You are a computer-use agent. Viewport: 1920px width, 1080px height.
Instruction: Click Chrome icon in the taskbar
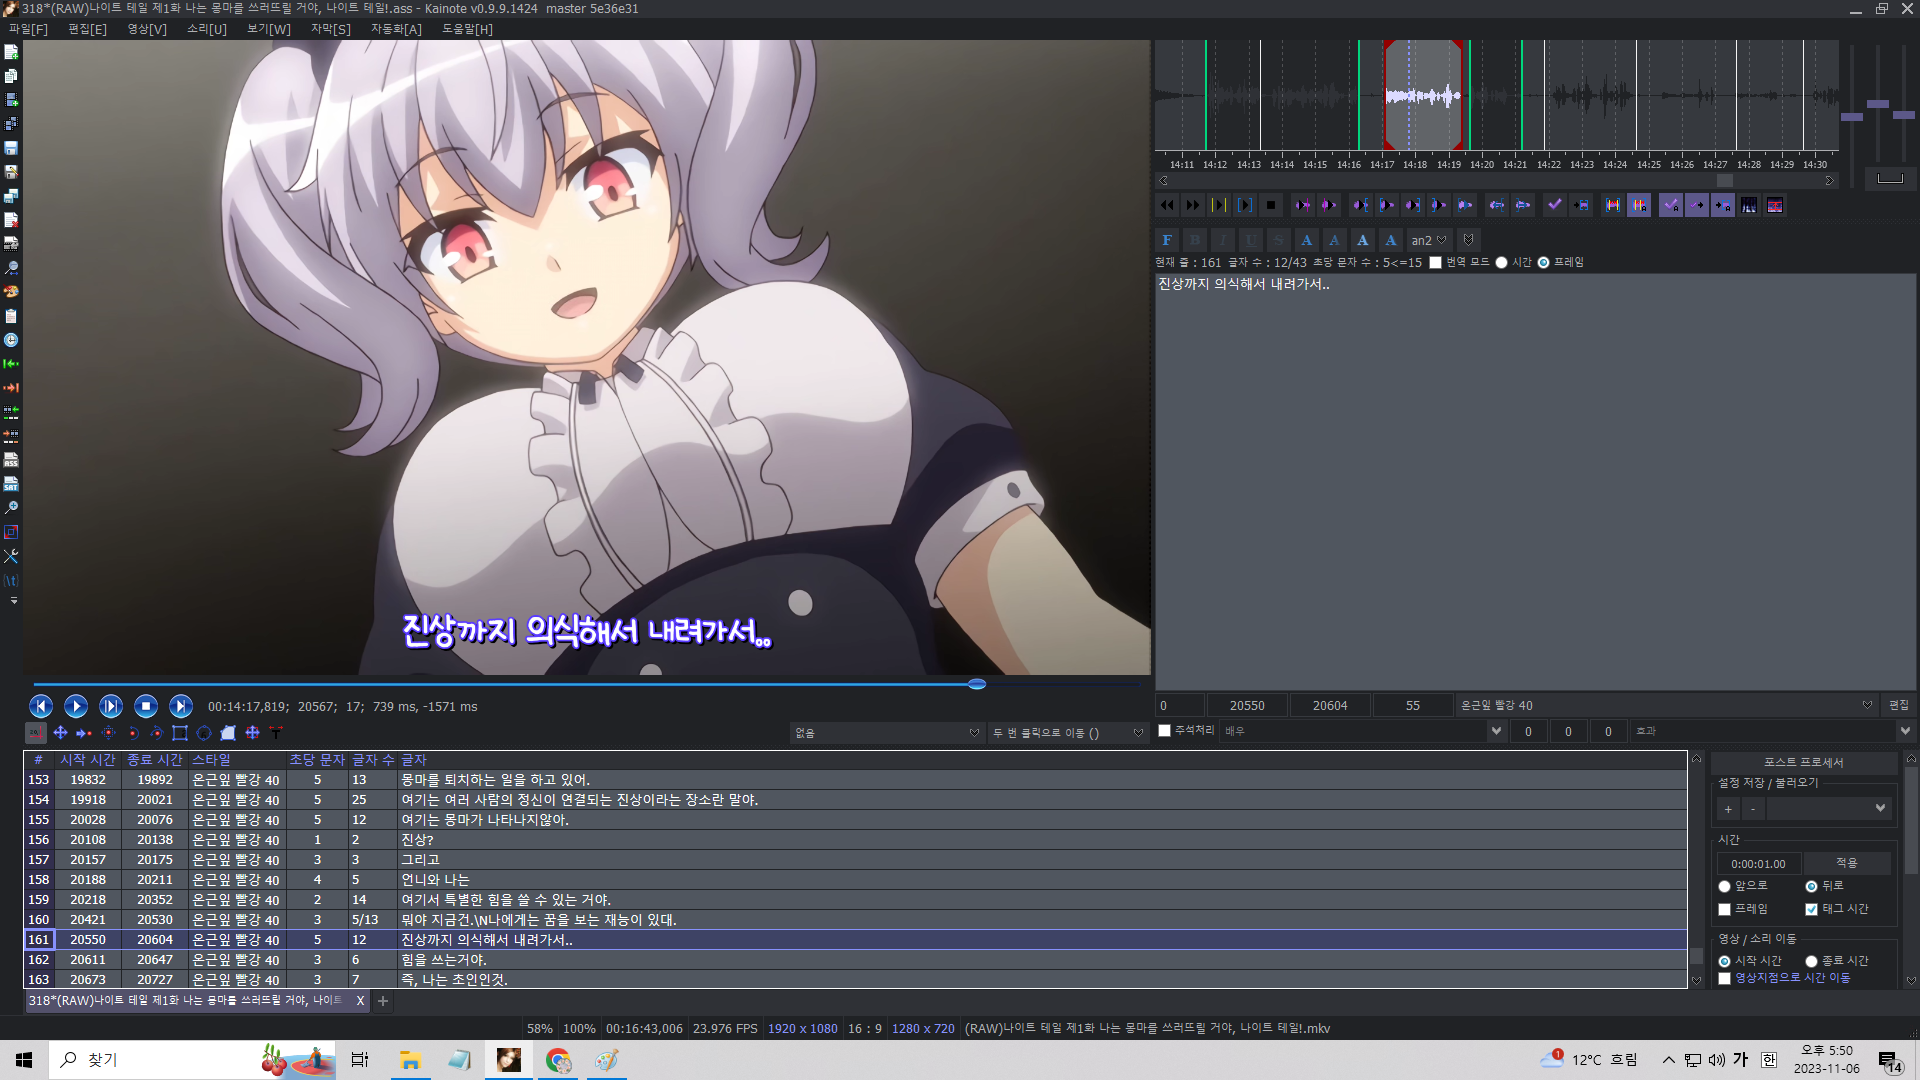tap(558, 1060)
